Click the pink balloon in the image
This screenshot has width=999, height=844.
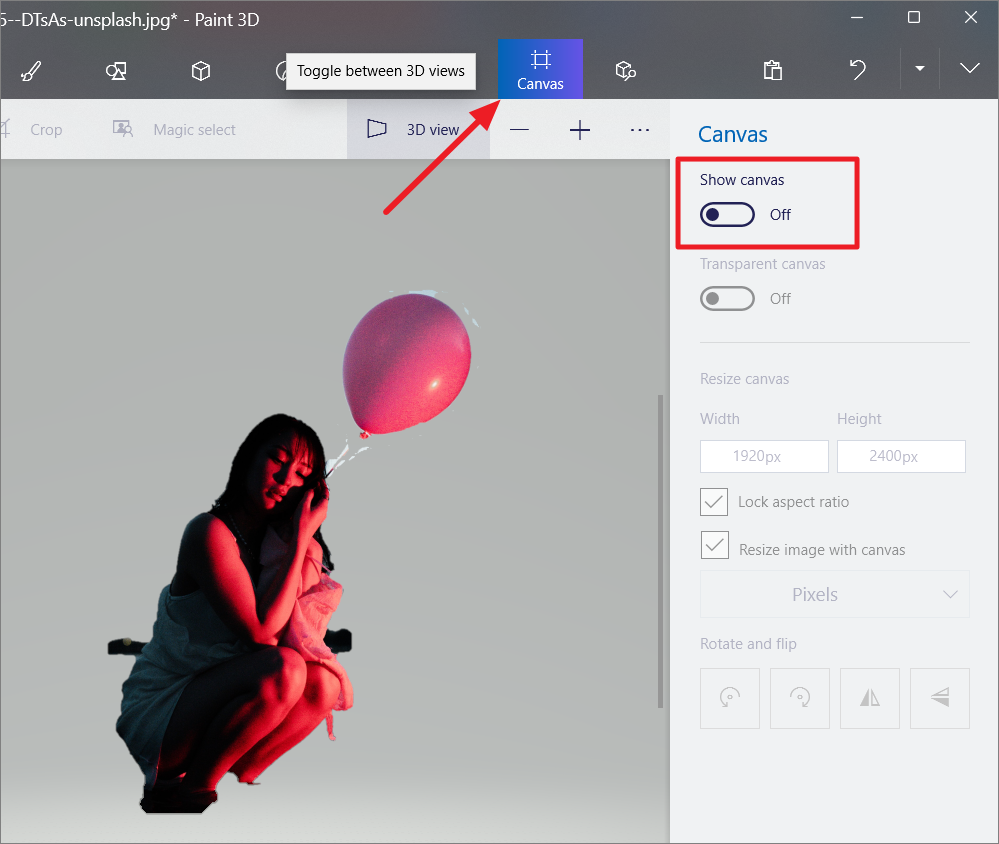pos(406,364)
